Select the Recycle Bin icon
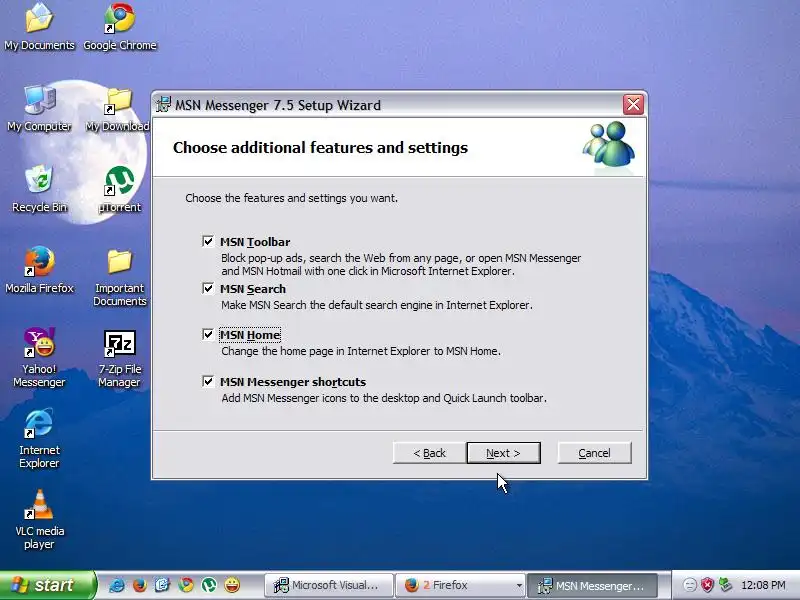This screenshot has height=600, width=800. click(x=39, y=189)
